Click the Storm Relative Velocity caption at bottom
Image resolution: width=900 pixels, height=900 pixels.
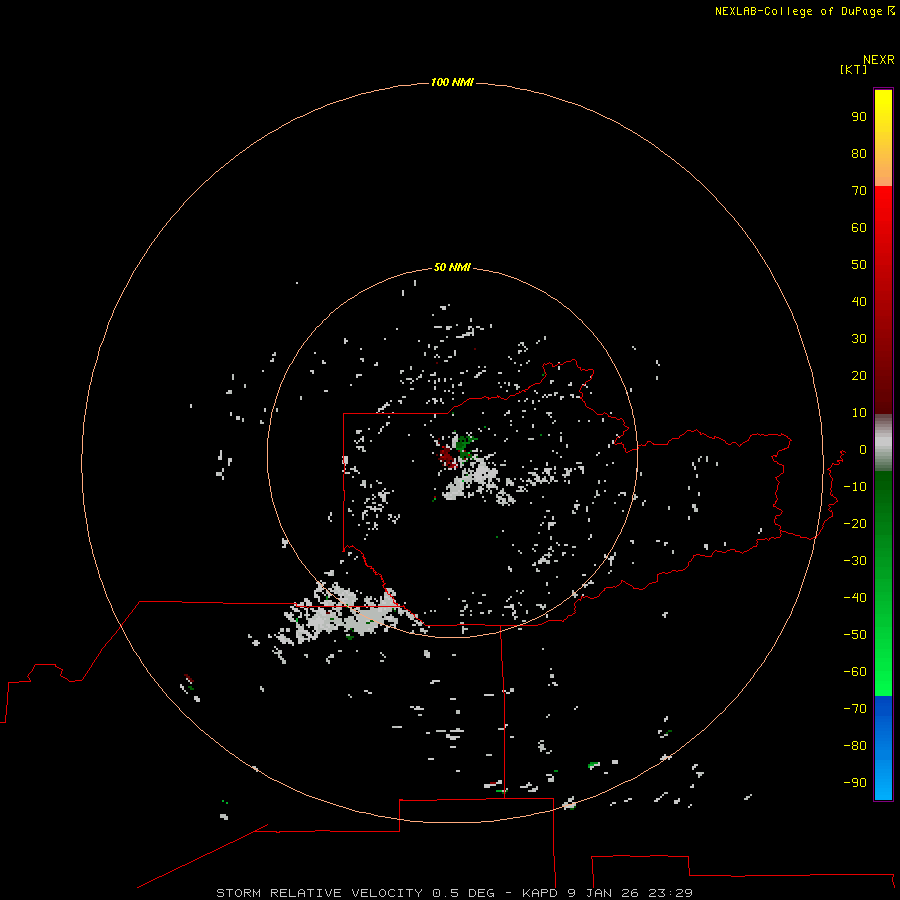coord(455,893)
